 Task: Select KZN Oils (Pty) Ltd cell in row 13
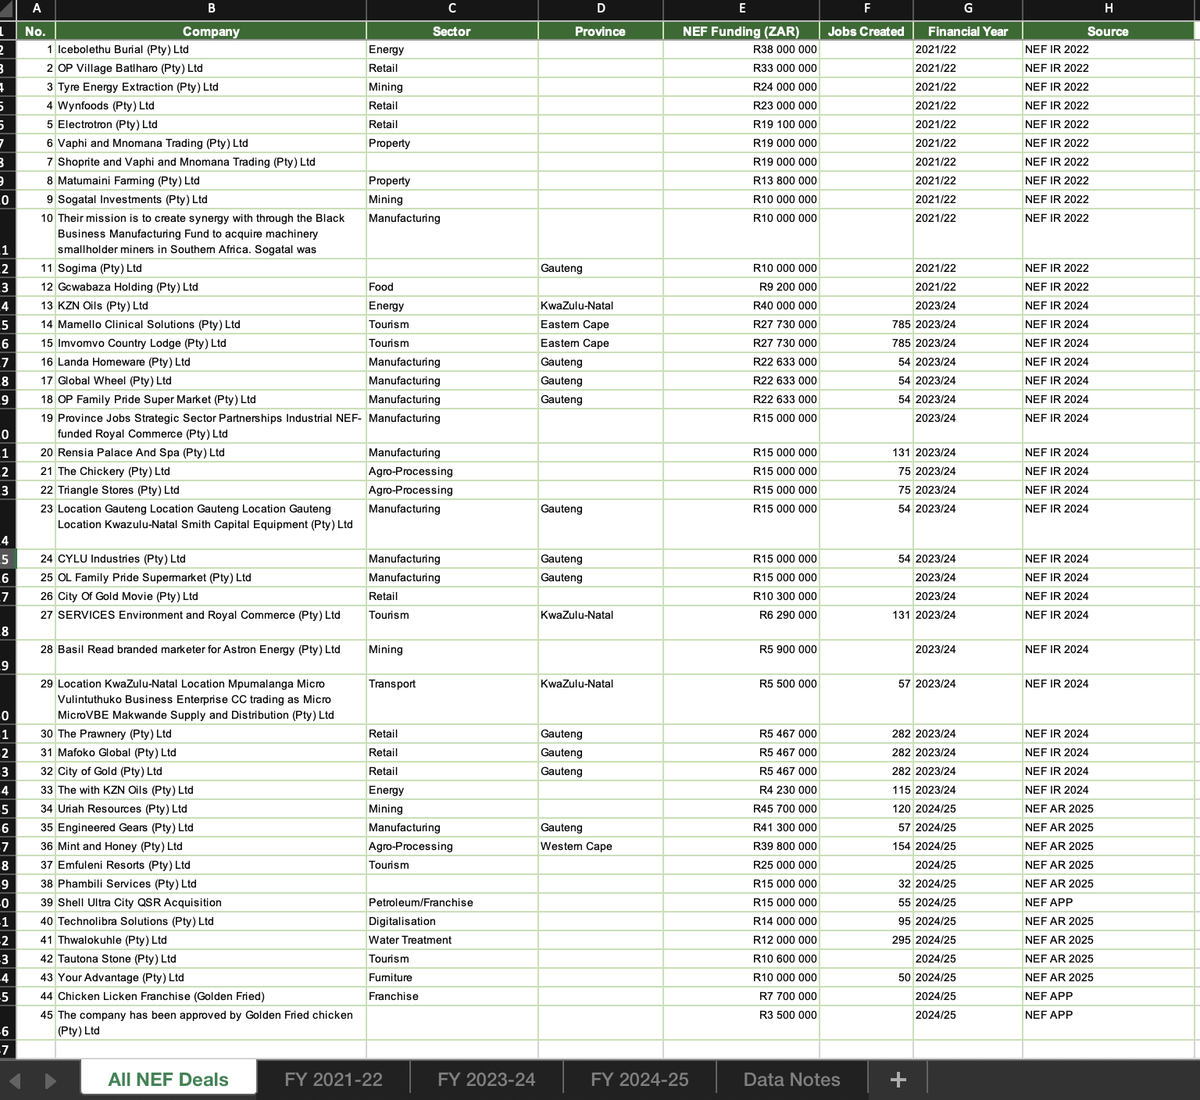(211, 306)
